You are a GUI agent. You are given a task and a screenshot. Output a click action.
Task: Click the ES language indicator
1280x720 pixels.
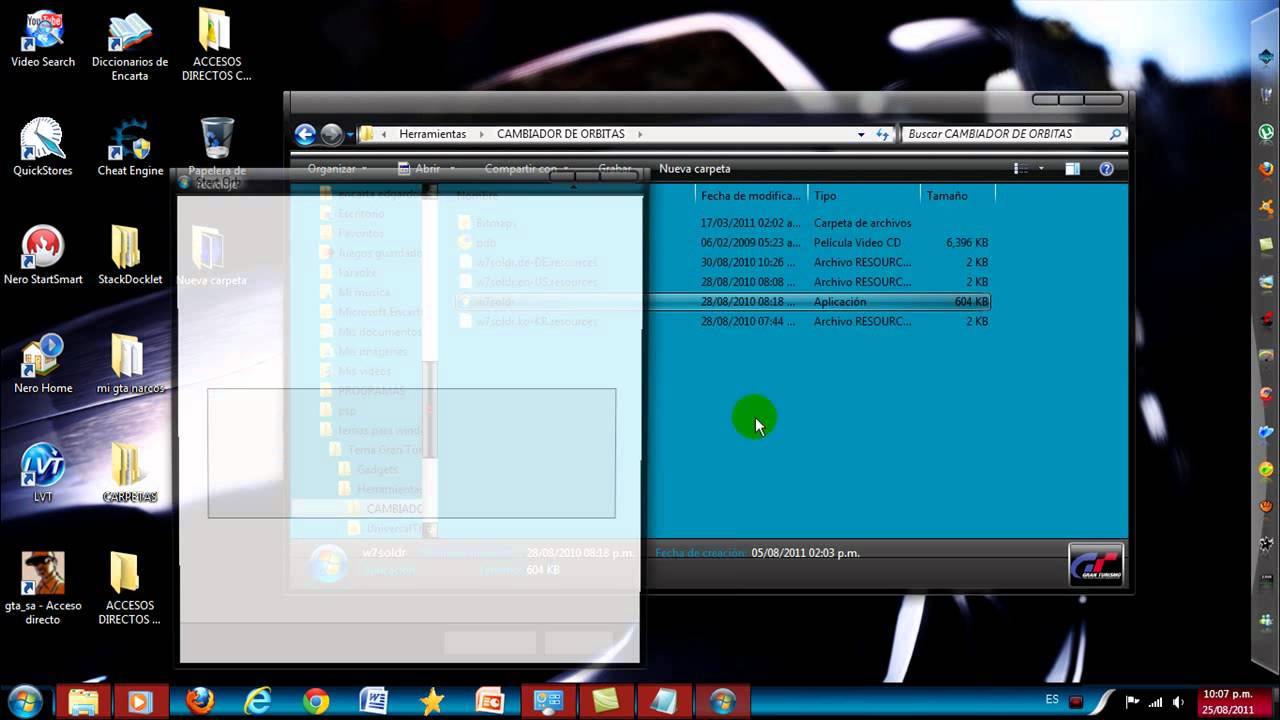pyautogui.click(x=1052, y=700)
